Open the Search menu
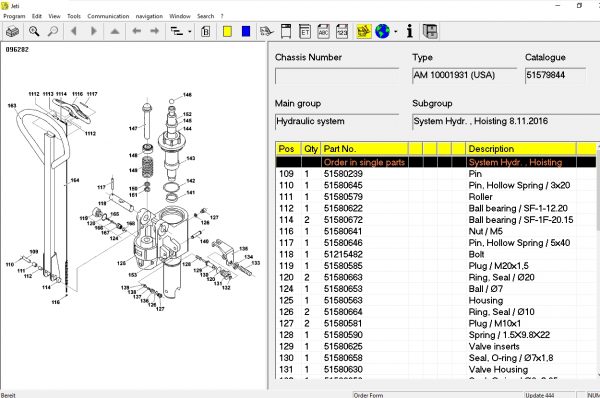 pos(205,16)
